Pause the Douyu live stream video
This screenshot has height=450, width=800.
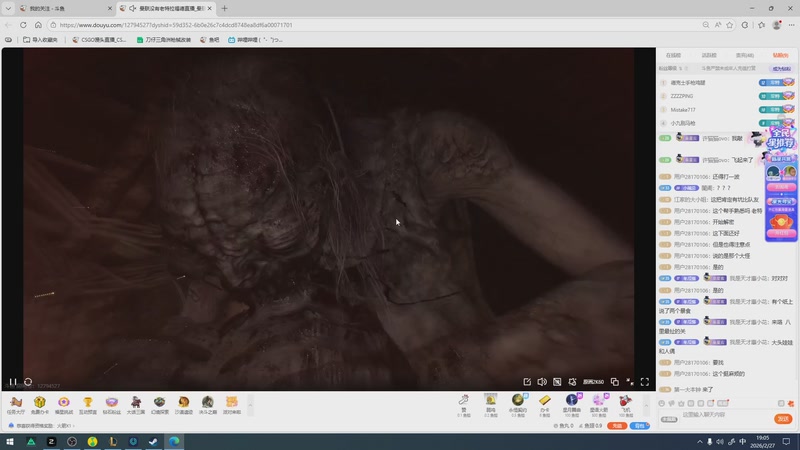pyautogui.click(x=13, y=382)
